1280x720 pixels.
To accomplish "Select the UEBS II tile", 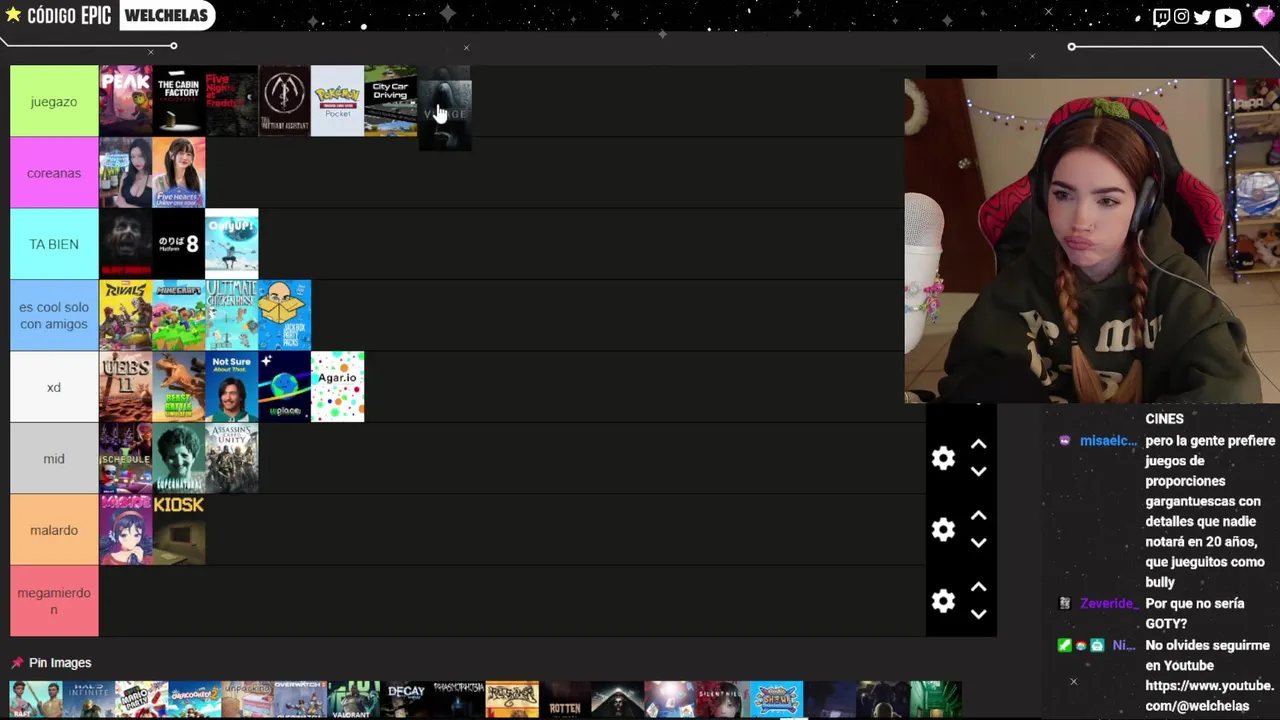I will point(125,387).
